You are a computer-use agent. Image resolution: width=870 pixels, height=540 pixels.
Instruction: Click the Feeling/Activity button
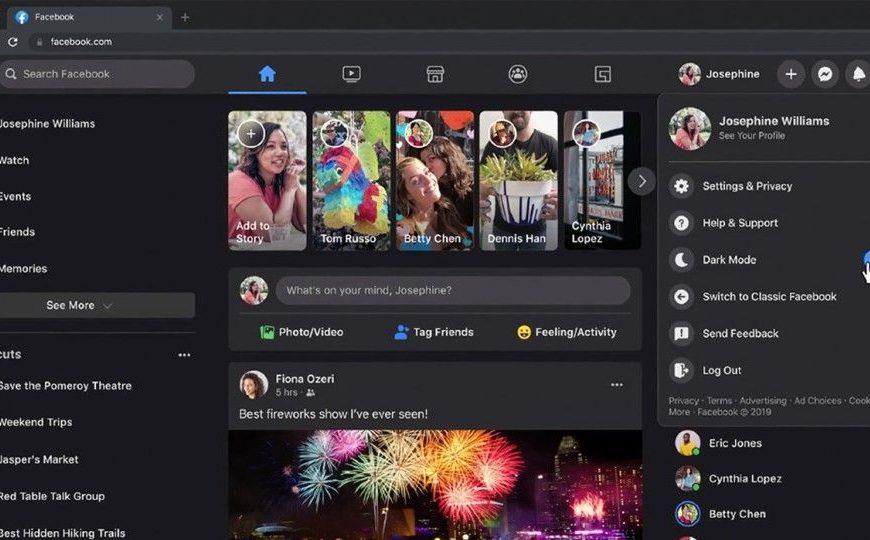pyautogui.click(x=566, y=332)
